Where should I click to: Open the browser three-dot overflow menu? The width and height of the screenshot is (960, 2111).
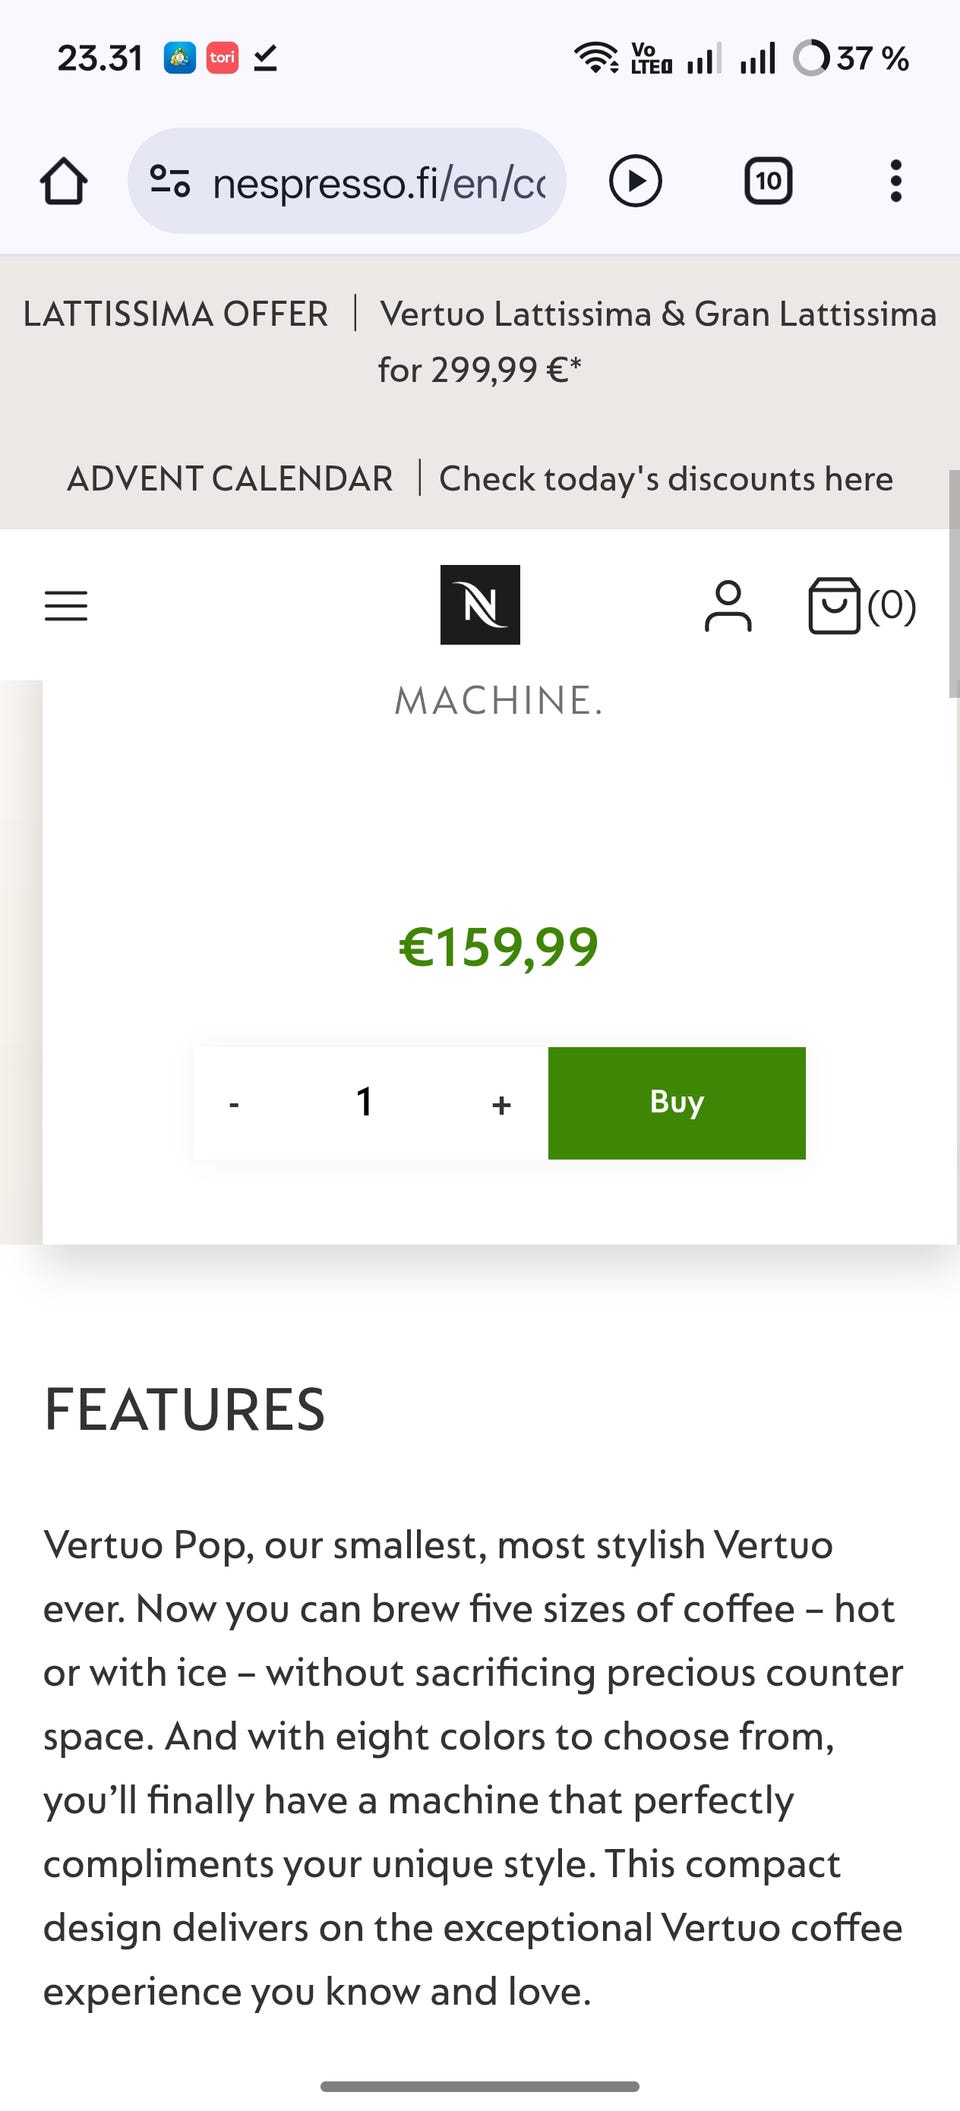pos(895,182)
